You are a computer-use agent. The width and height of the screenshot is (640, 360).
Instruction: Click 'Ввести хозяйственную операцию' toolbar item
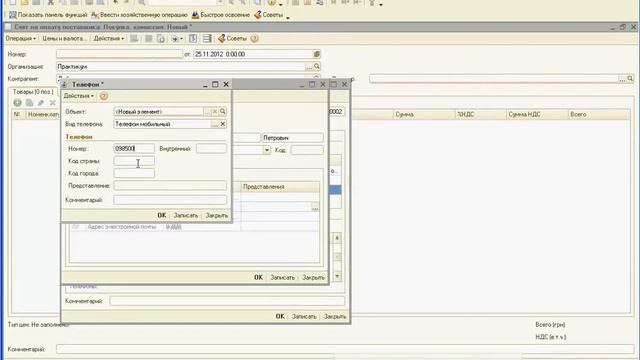tap(139, 15)
